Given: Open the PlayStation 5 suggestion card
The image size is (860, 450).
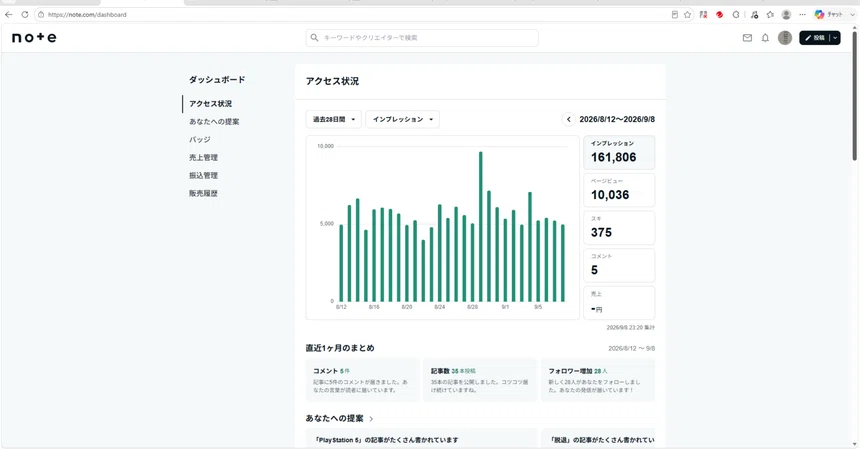Looking at the screenshot, I should pos(422,439).
